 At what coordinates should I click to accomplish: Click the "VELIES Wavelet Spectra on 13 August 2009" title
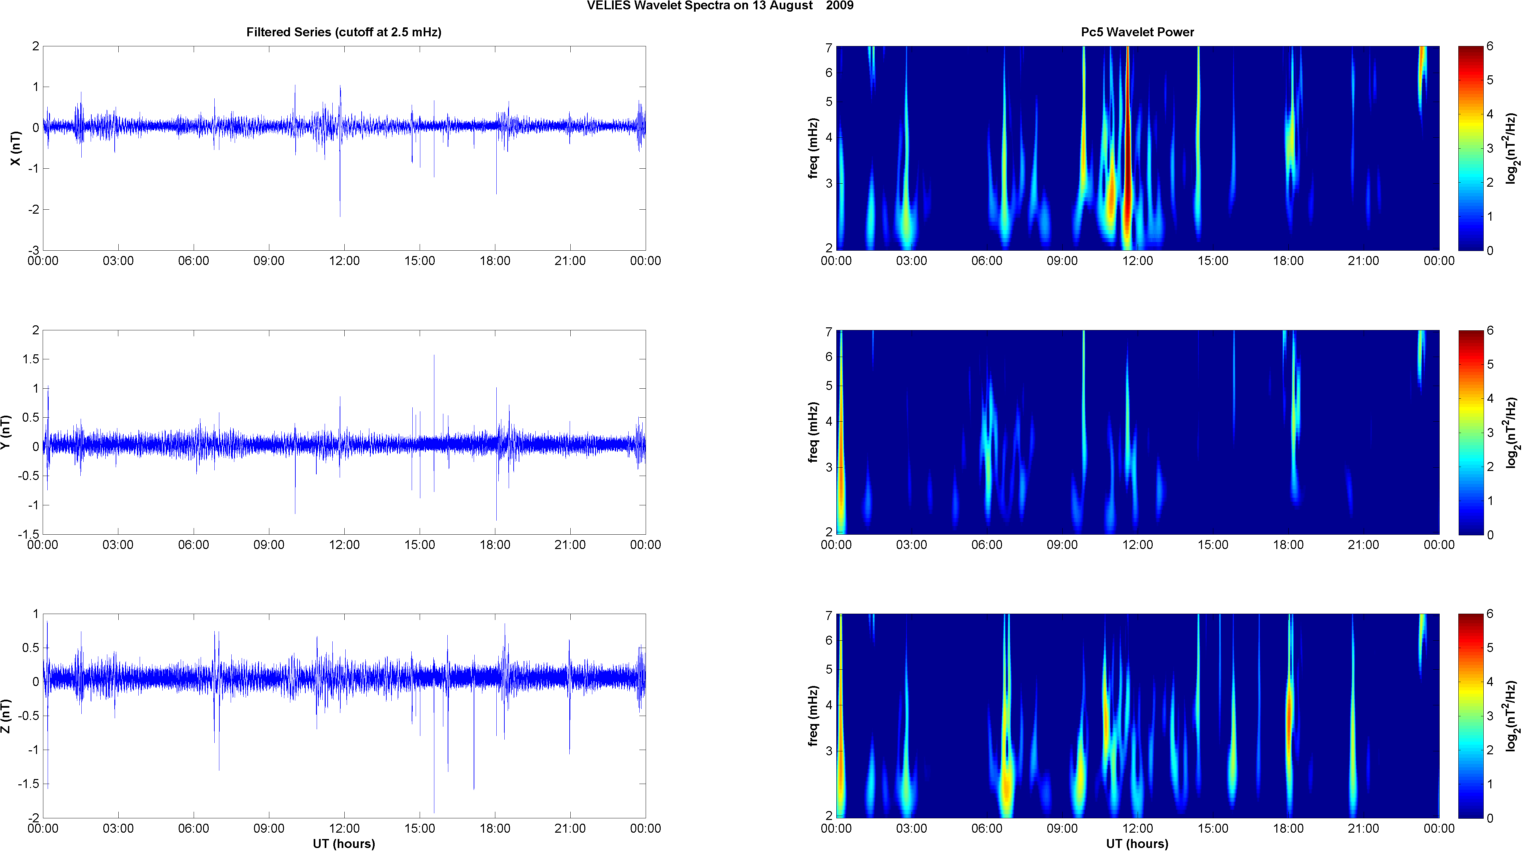point(720,6)
